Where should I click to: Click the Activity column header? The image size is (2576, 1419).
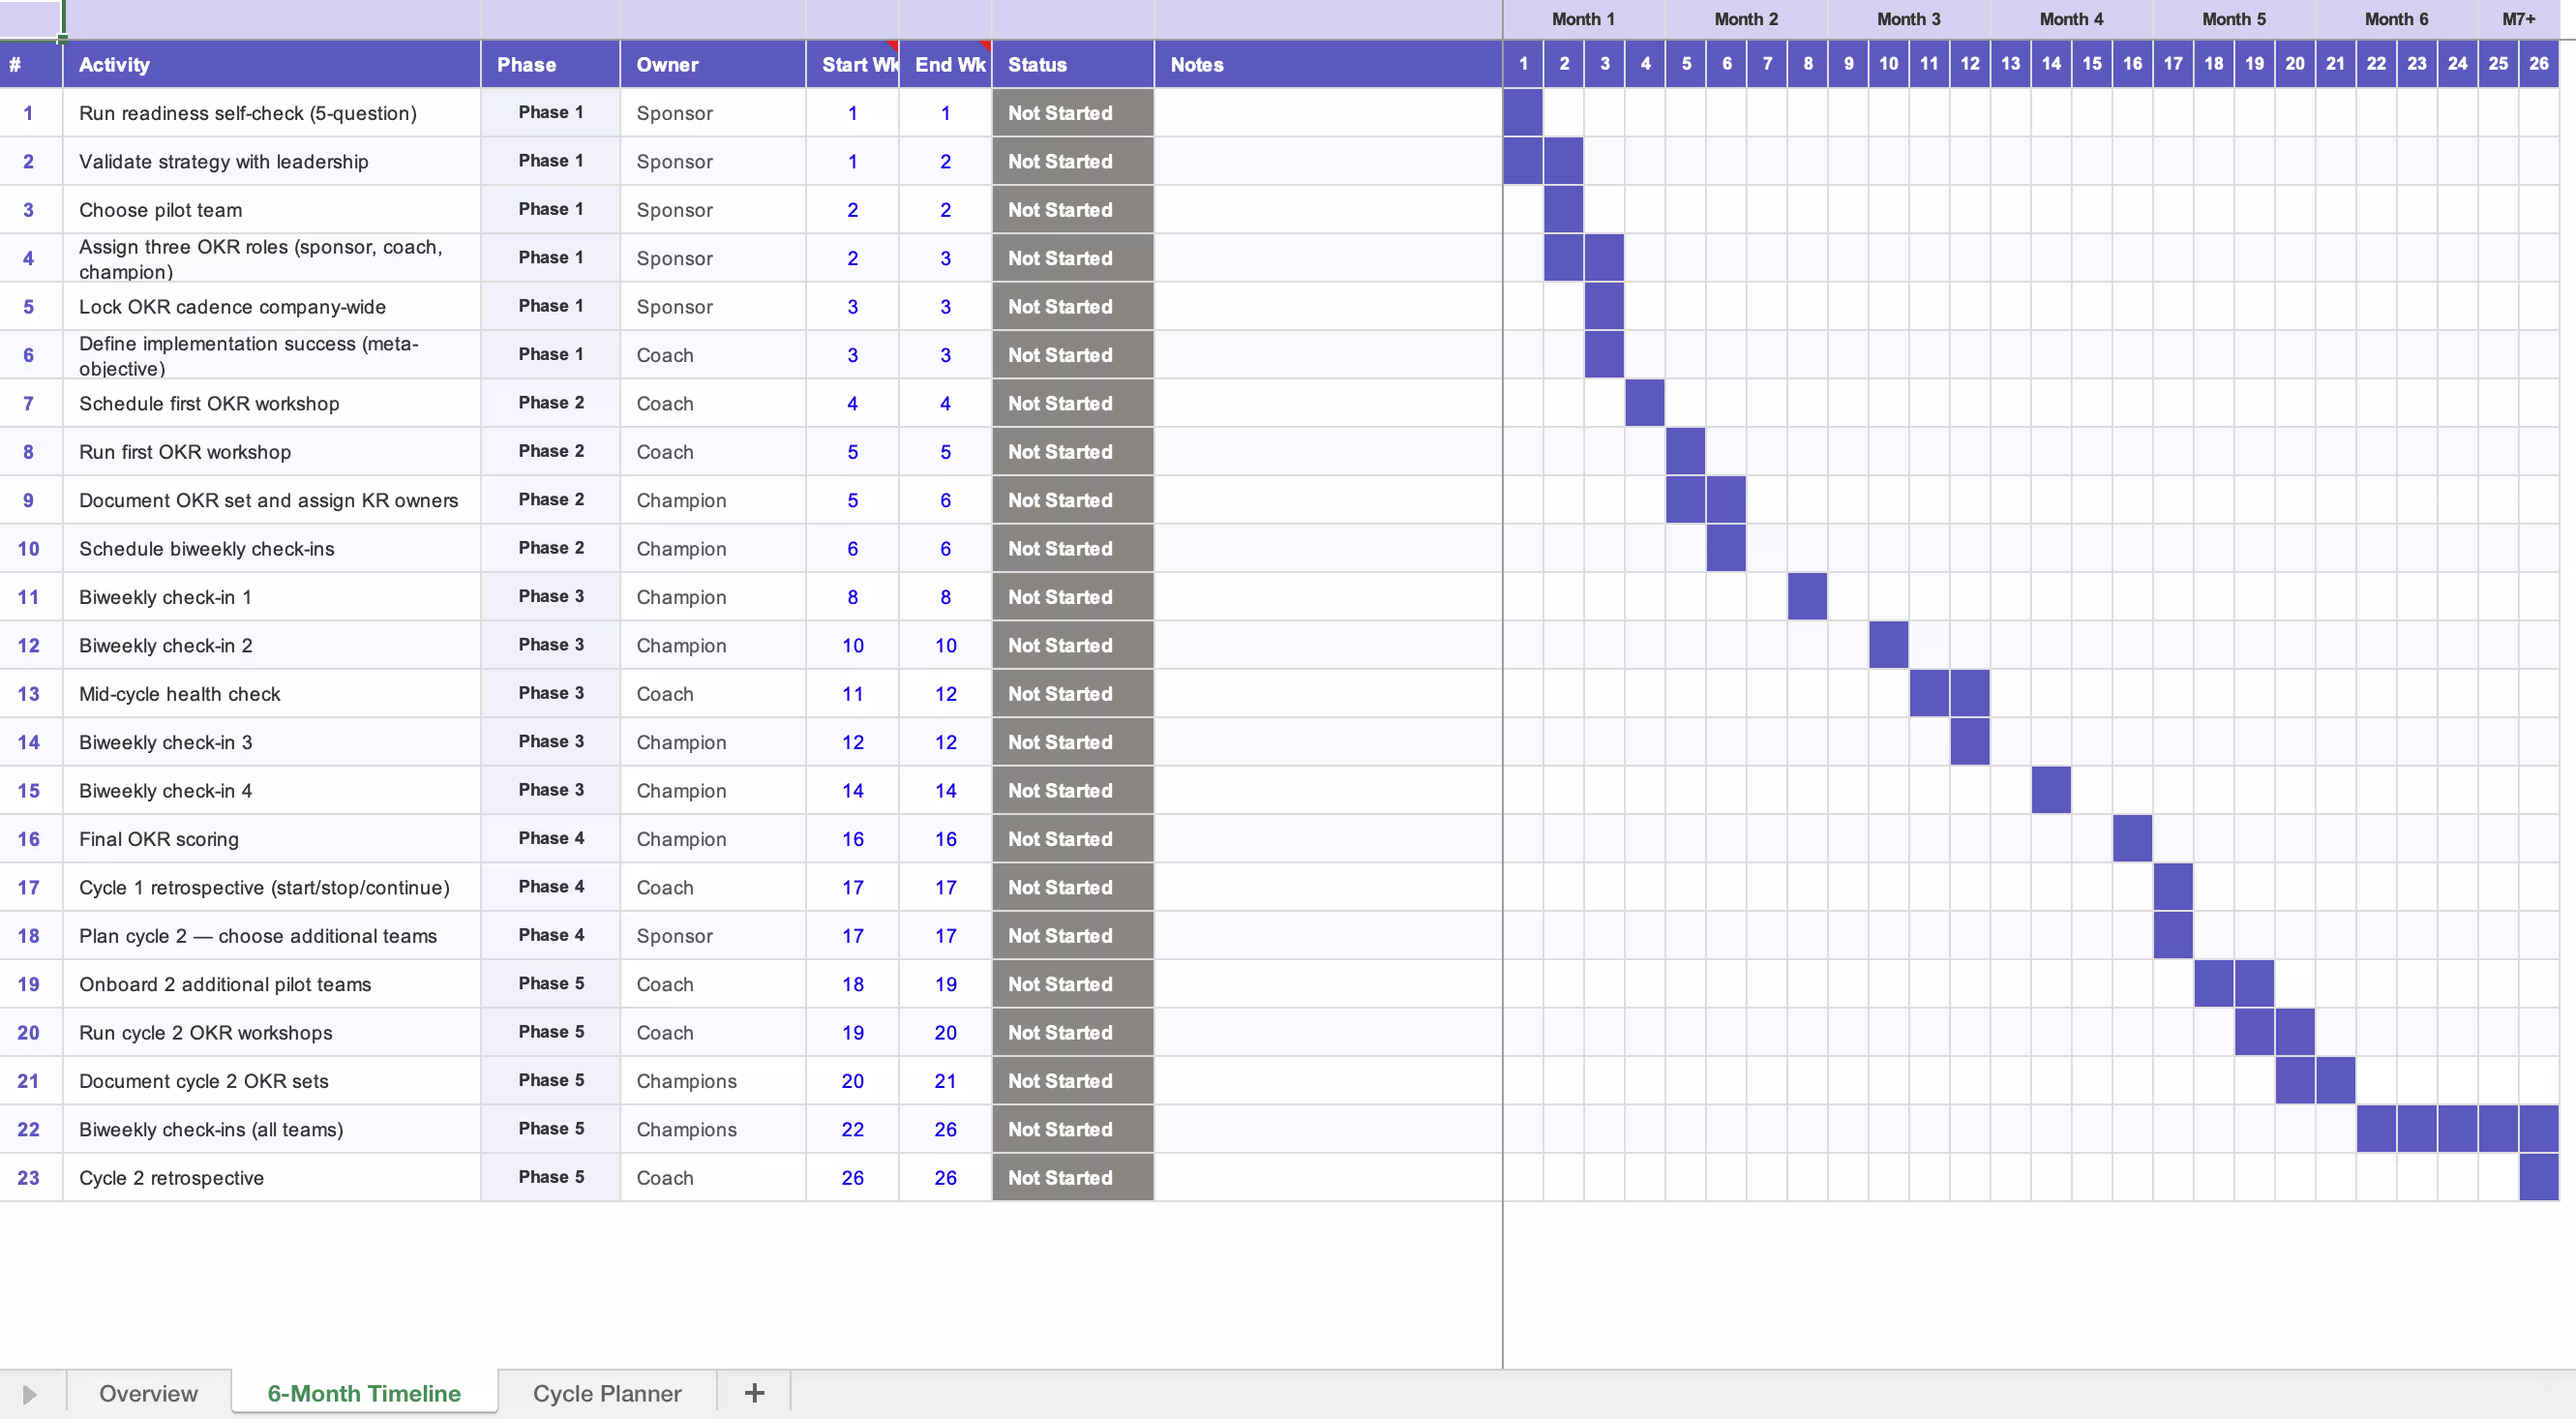[x=272, y=65]
